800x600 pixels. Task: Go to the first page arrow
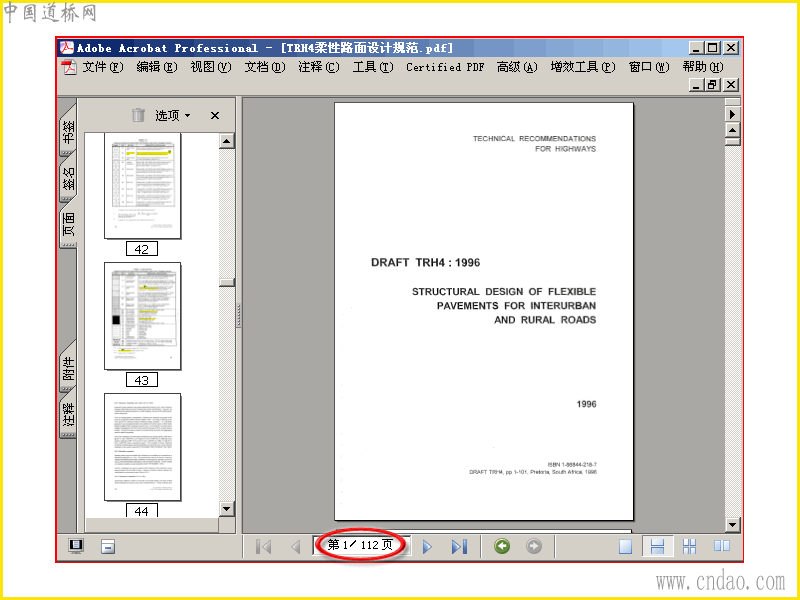coord(263,546)
